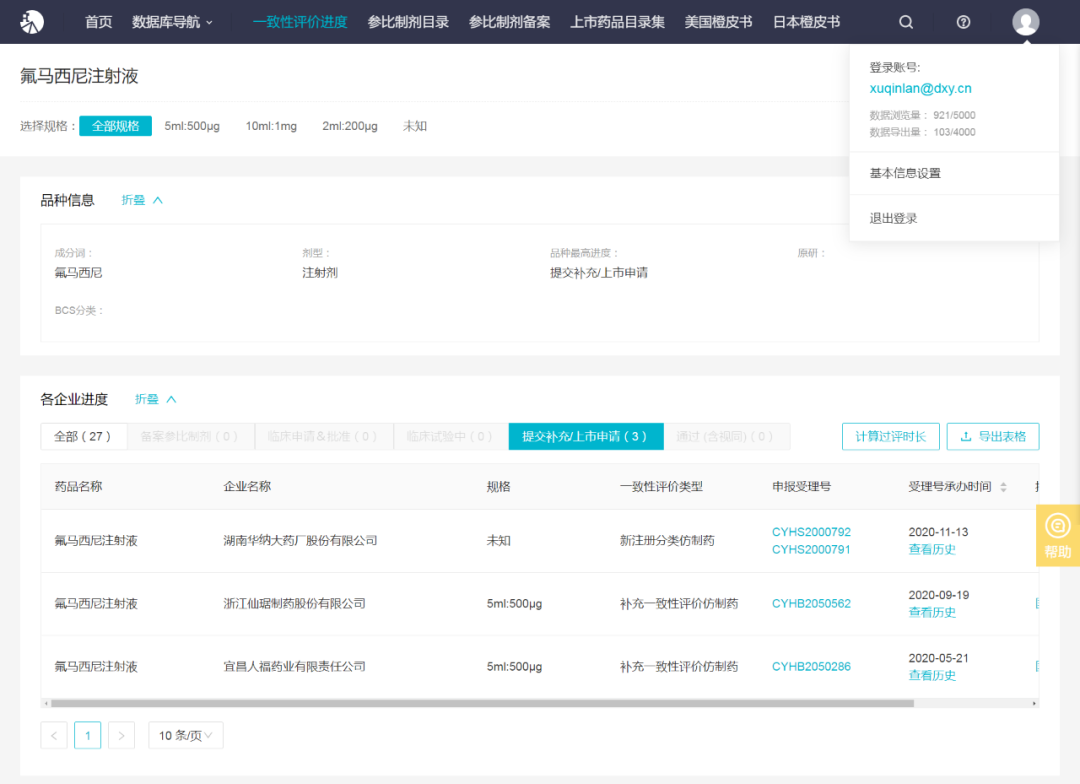Go to previous page arrow

(x=54, y=736)
